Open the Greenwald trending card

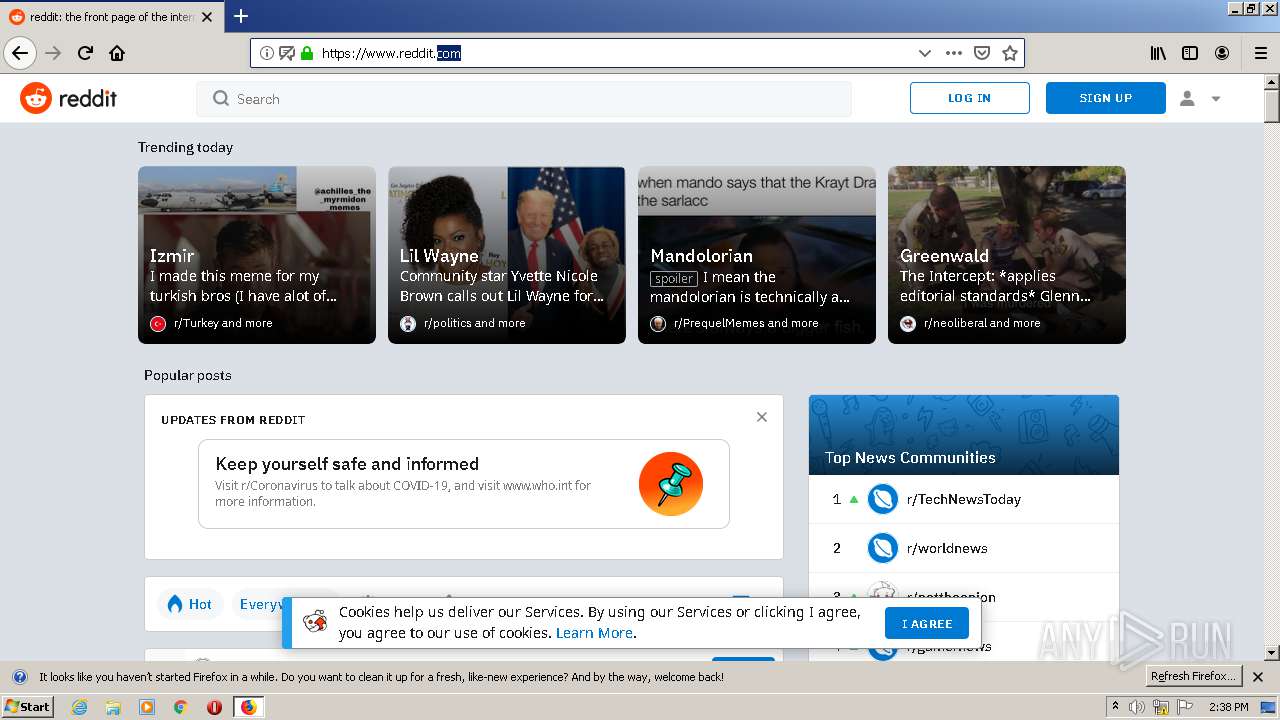click(x=1007, y=255)
